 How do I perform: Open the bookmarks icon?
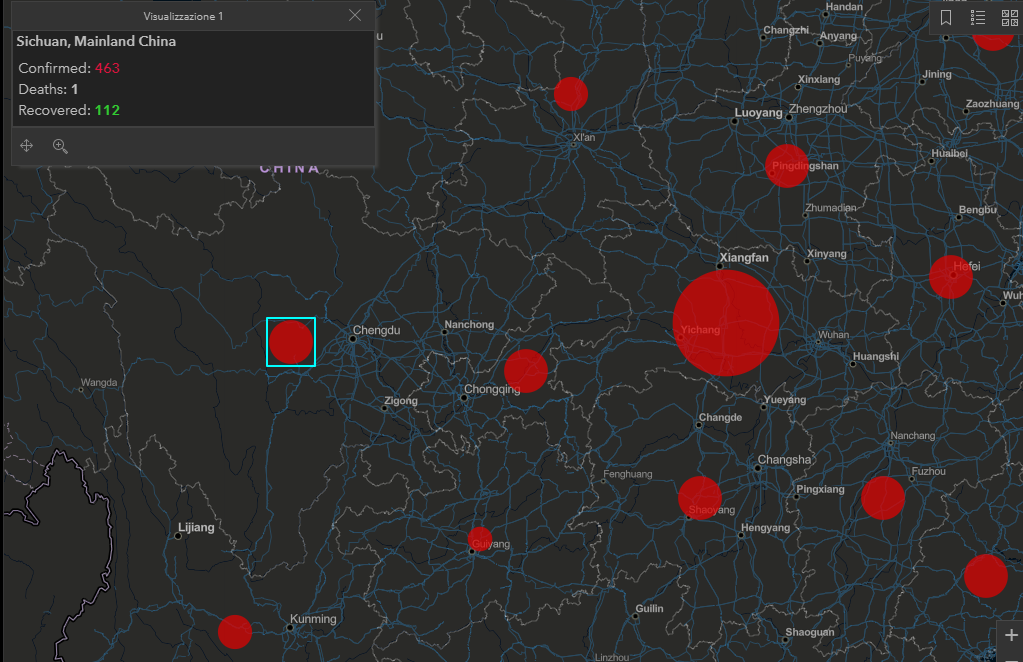click(x=945, y=18)
